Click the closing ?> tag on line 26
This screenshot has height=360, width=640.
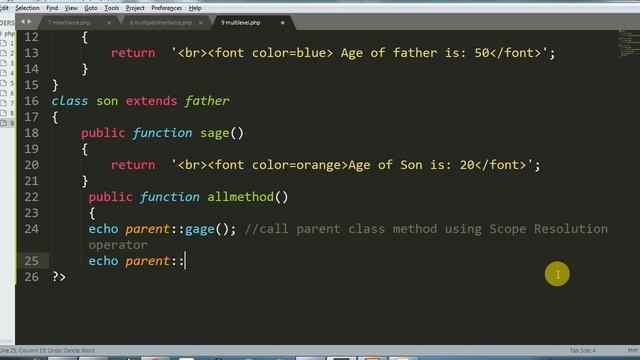[x=59, y=277]
